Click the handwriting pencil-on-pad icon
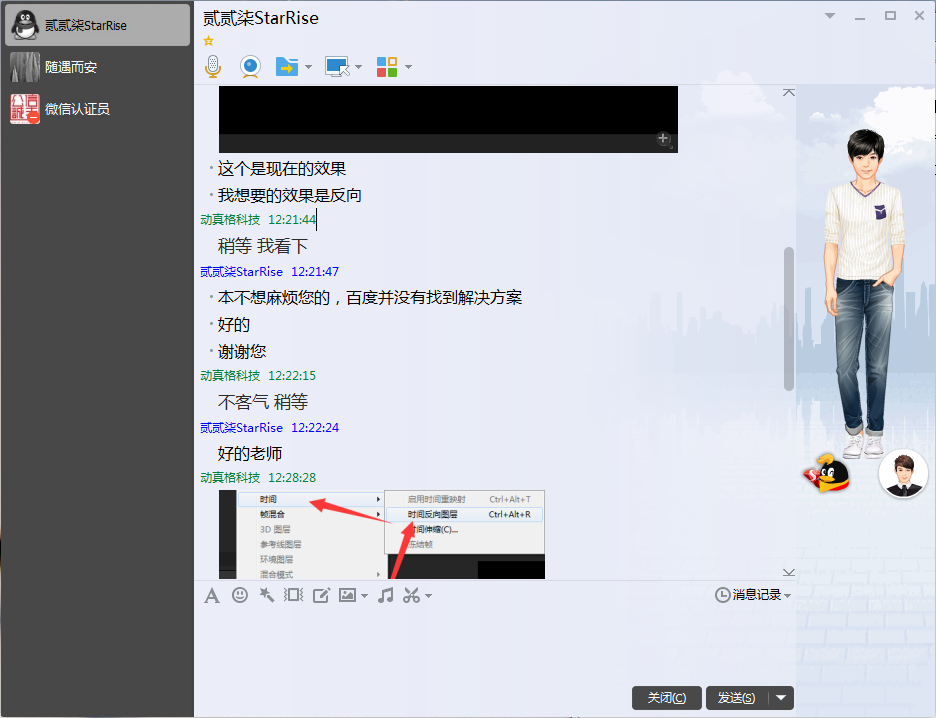The width and height of the screenshot is (936, 718). pyautogui.click(x=321, y=595)
